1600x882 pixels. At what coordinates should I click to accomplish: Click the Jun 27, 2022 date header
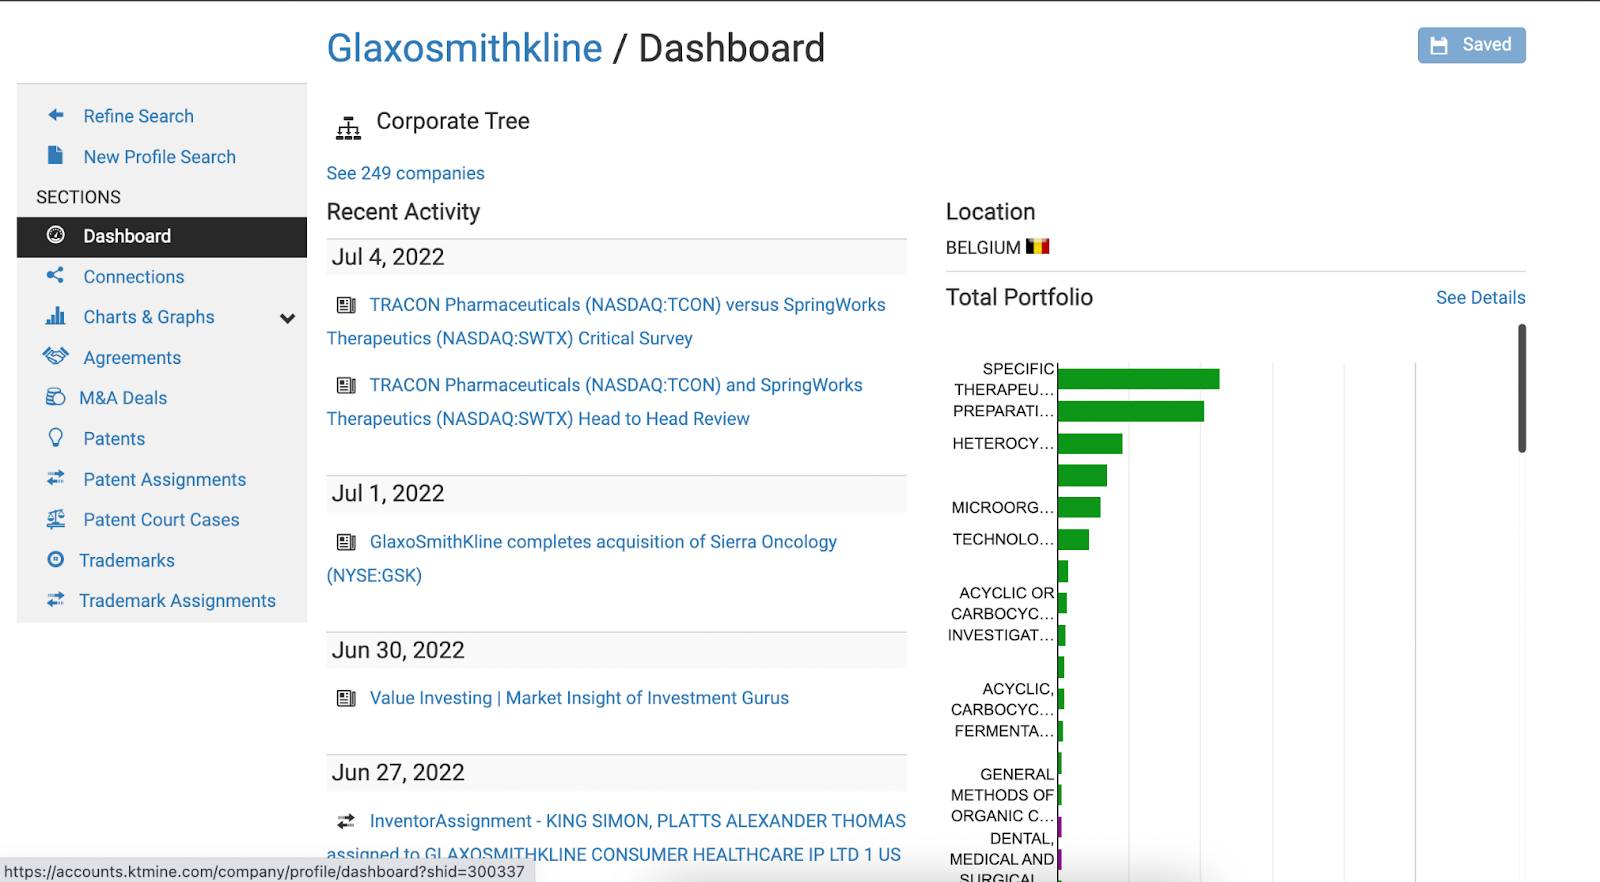pyautogui.click(x=616, y=773)
